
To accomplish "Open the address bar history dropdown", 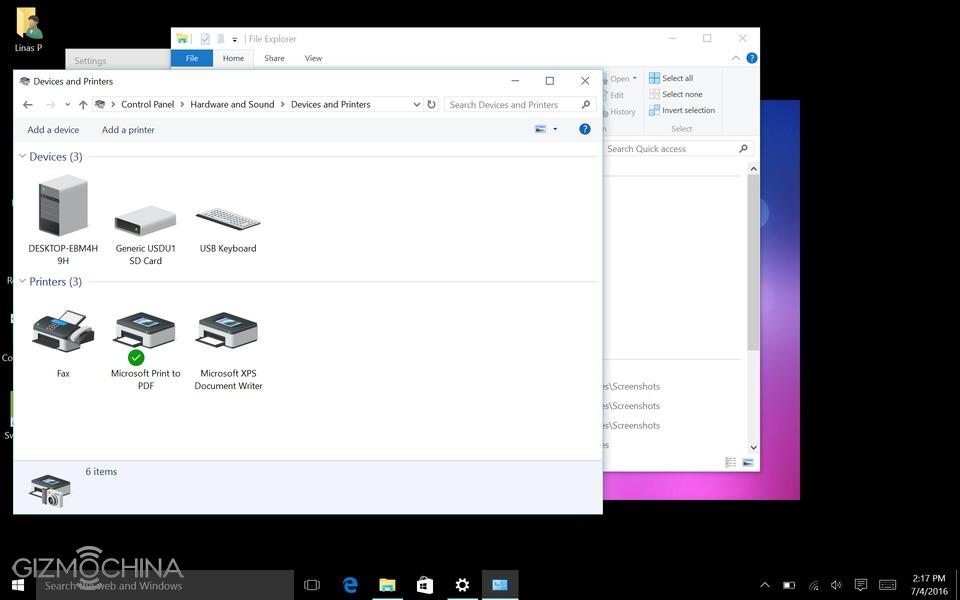I will coord(417,104).
